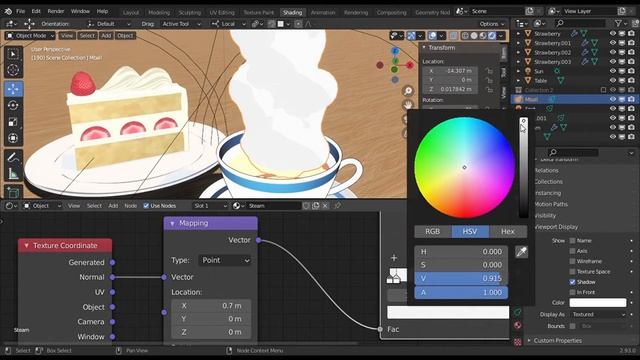Viewport: 640px width, 360px height.
Task: Activate the Scale tool in viewport toolbar
Action: tap(13, 122)
